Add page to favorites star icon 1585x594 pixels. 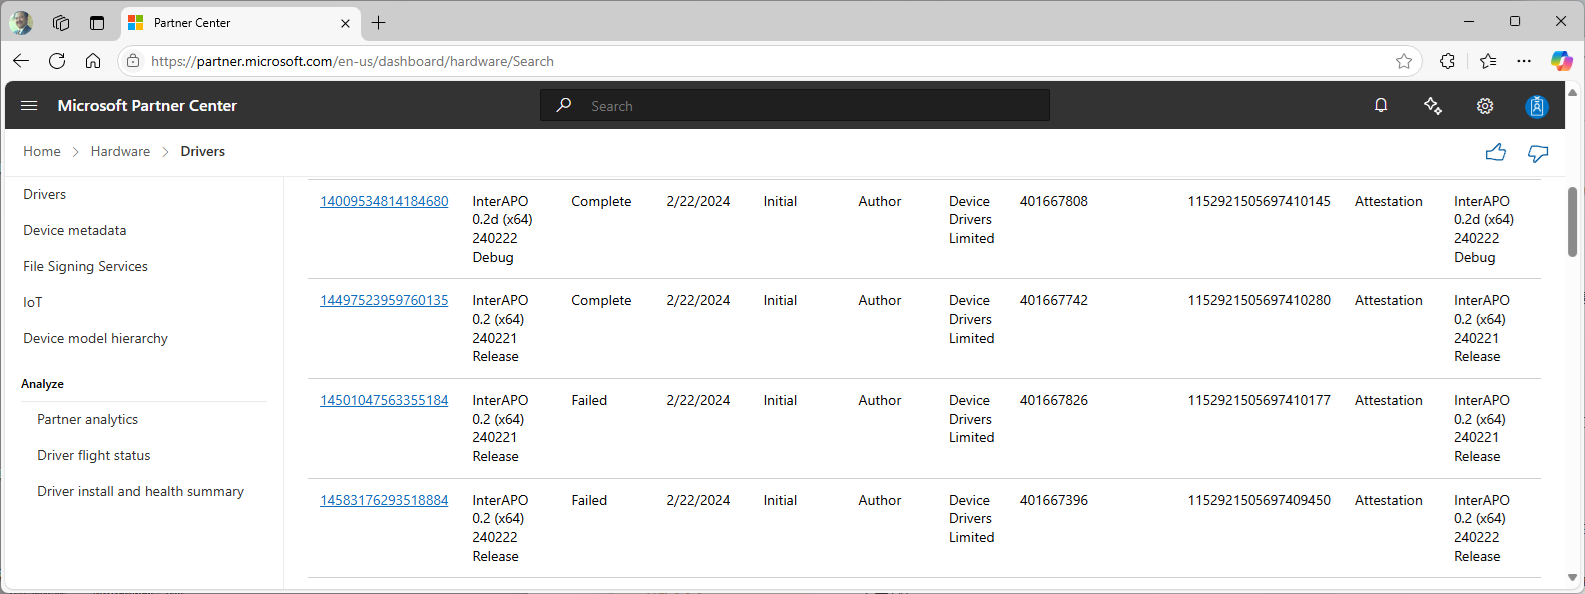pyautogui.click(x=1404, y=61)
